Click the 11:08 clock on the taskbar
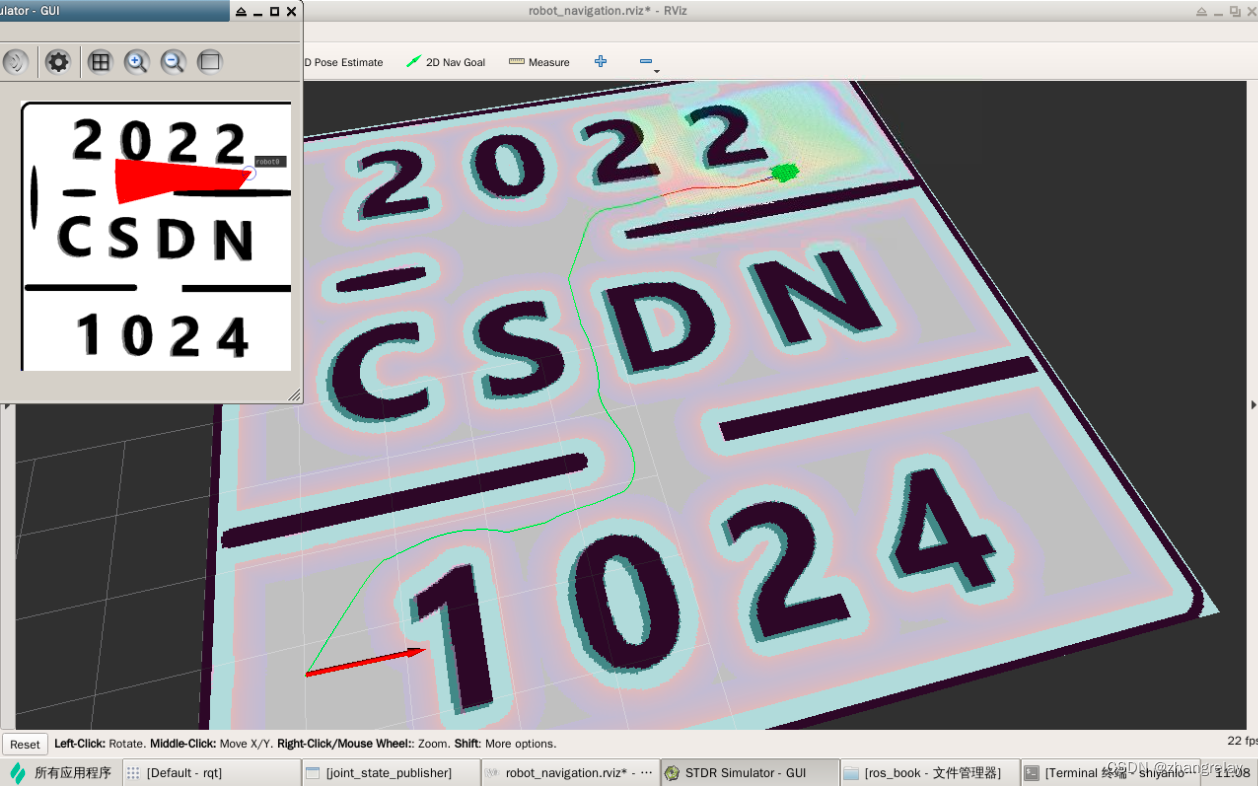This screenshot has width=1258, height=786. (1232, 772)
